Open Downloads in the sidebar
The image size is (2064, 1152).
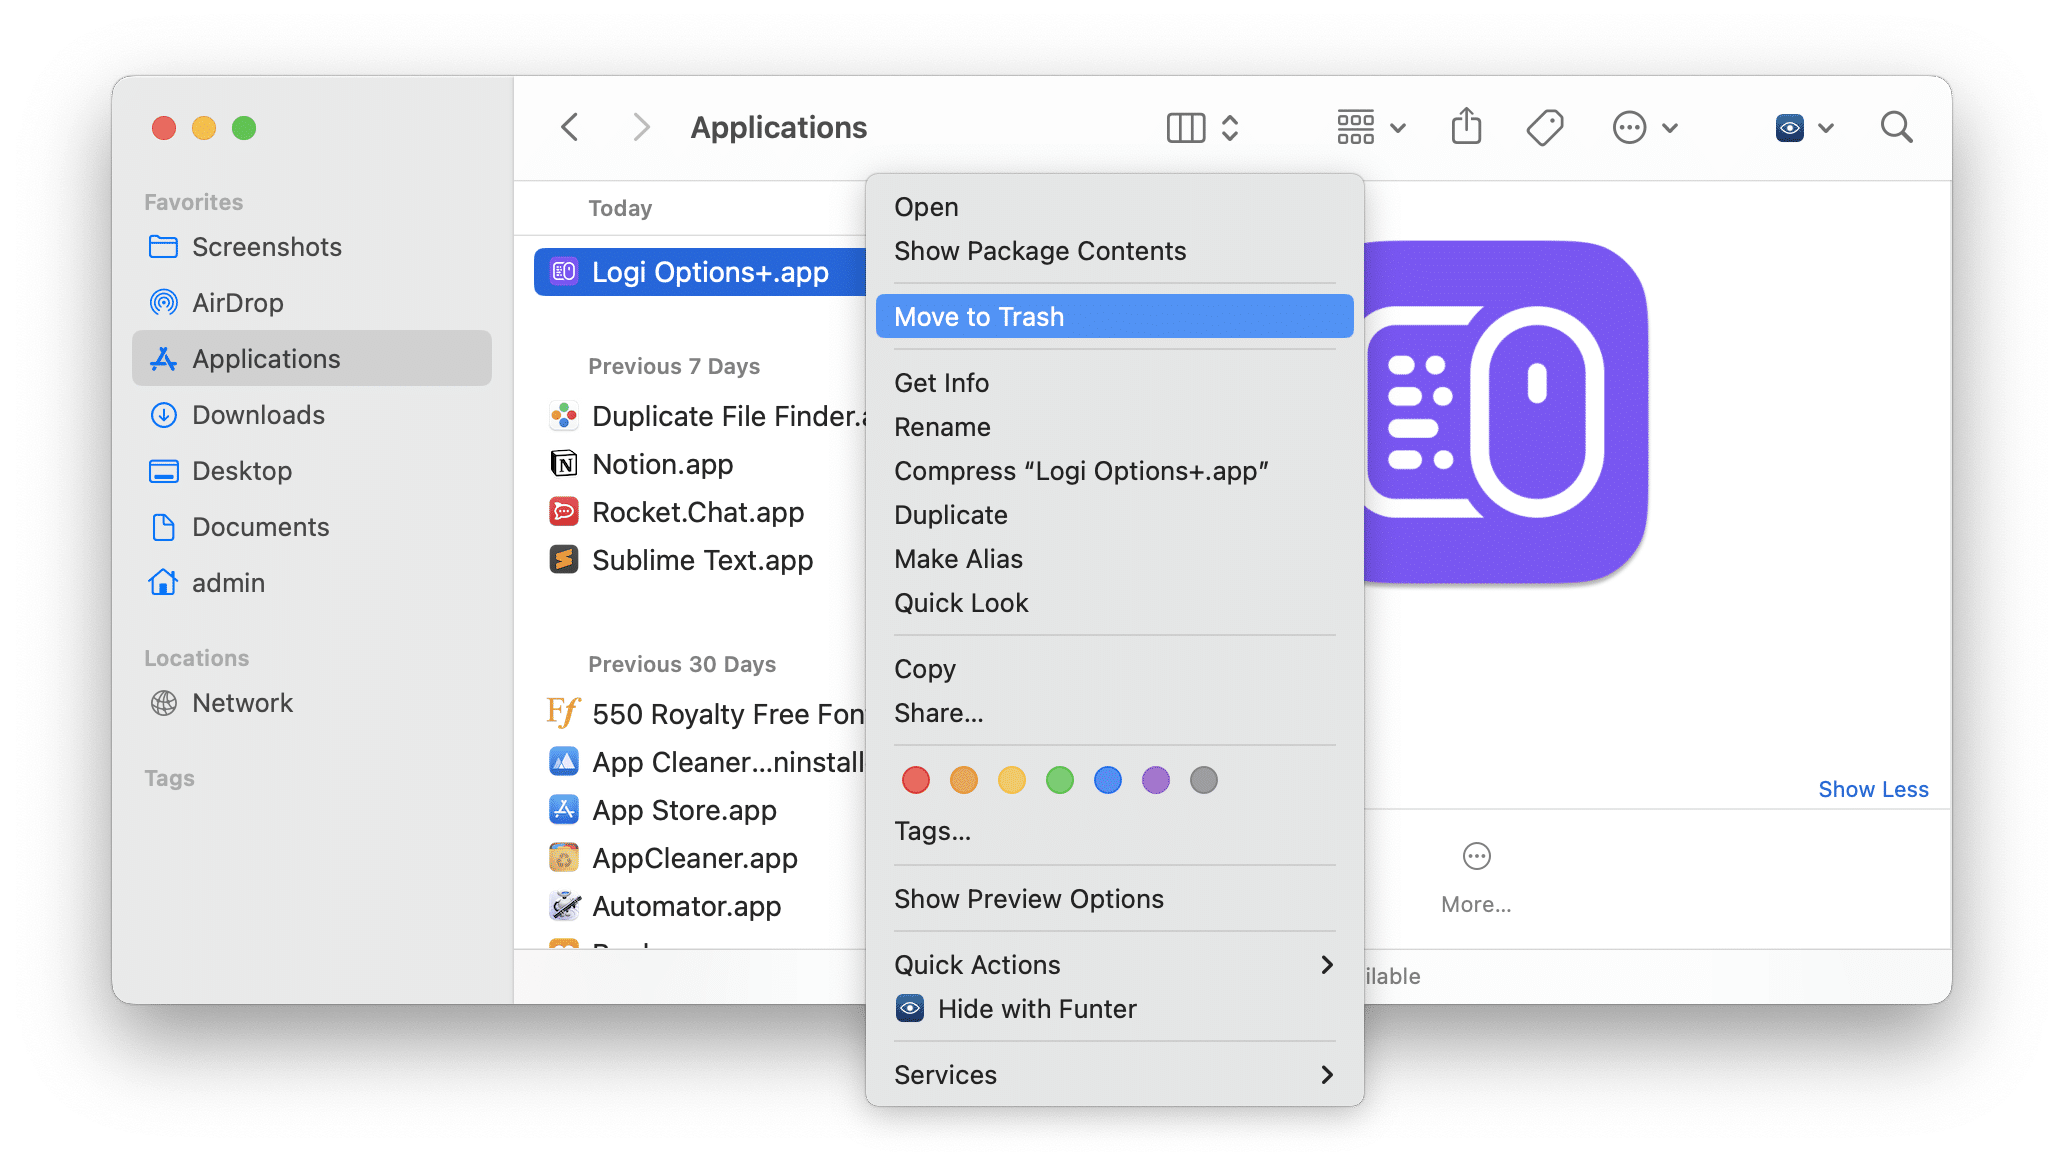311,415
